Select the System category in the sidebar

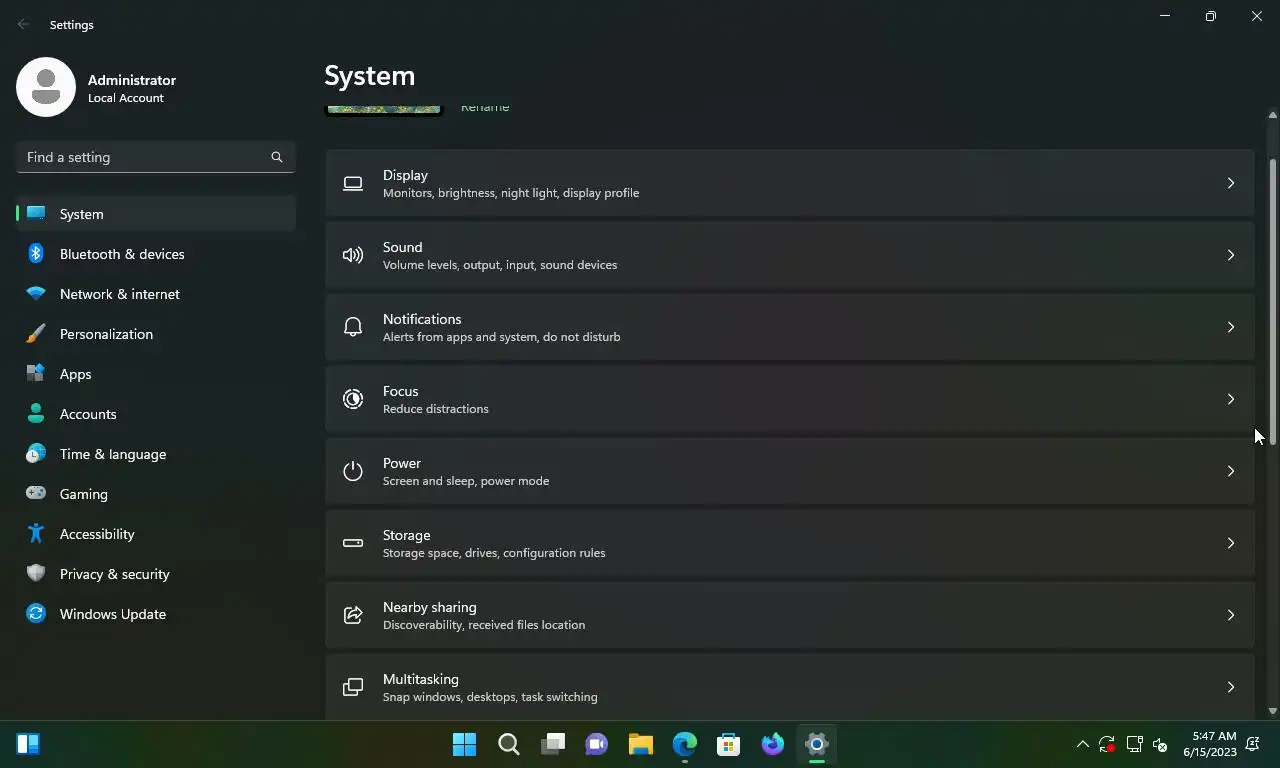point(156,214)
